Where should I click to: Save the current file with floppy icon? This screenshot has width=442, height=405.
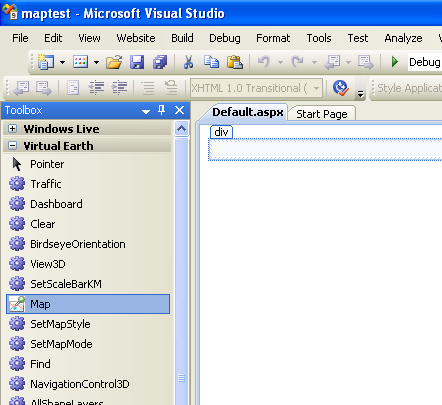137,62
